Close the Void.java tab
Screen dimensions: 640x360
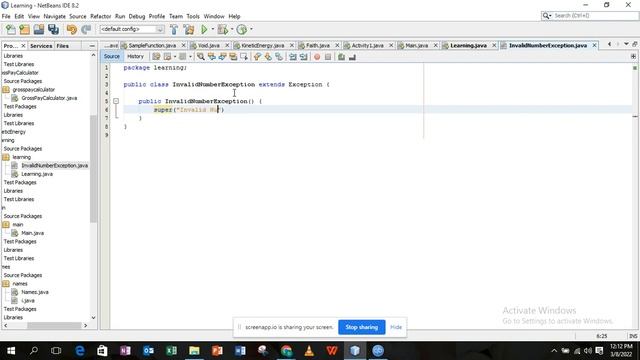pyautogui.click(x=227, y=45)
